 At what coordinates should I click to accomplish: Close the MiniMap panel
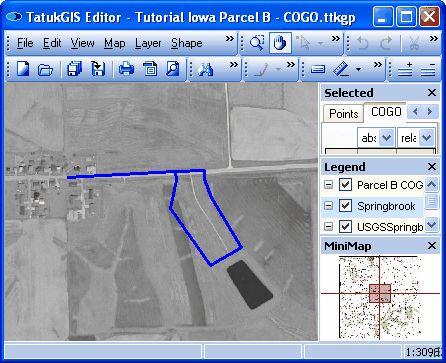point(432,246)
